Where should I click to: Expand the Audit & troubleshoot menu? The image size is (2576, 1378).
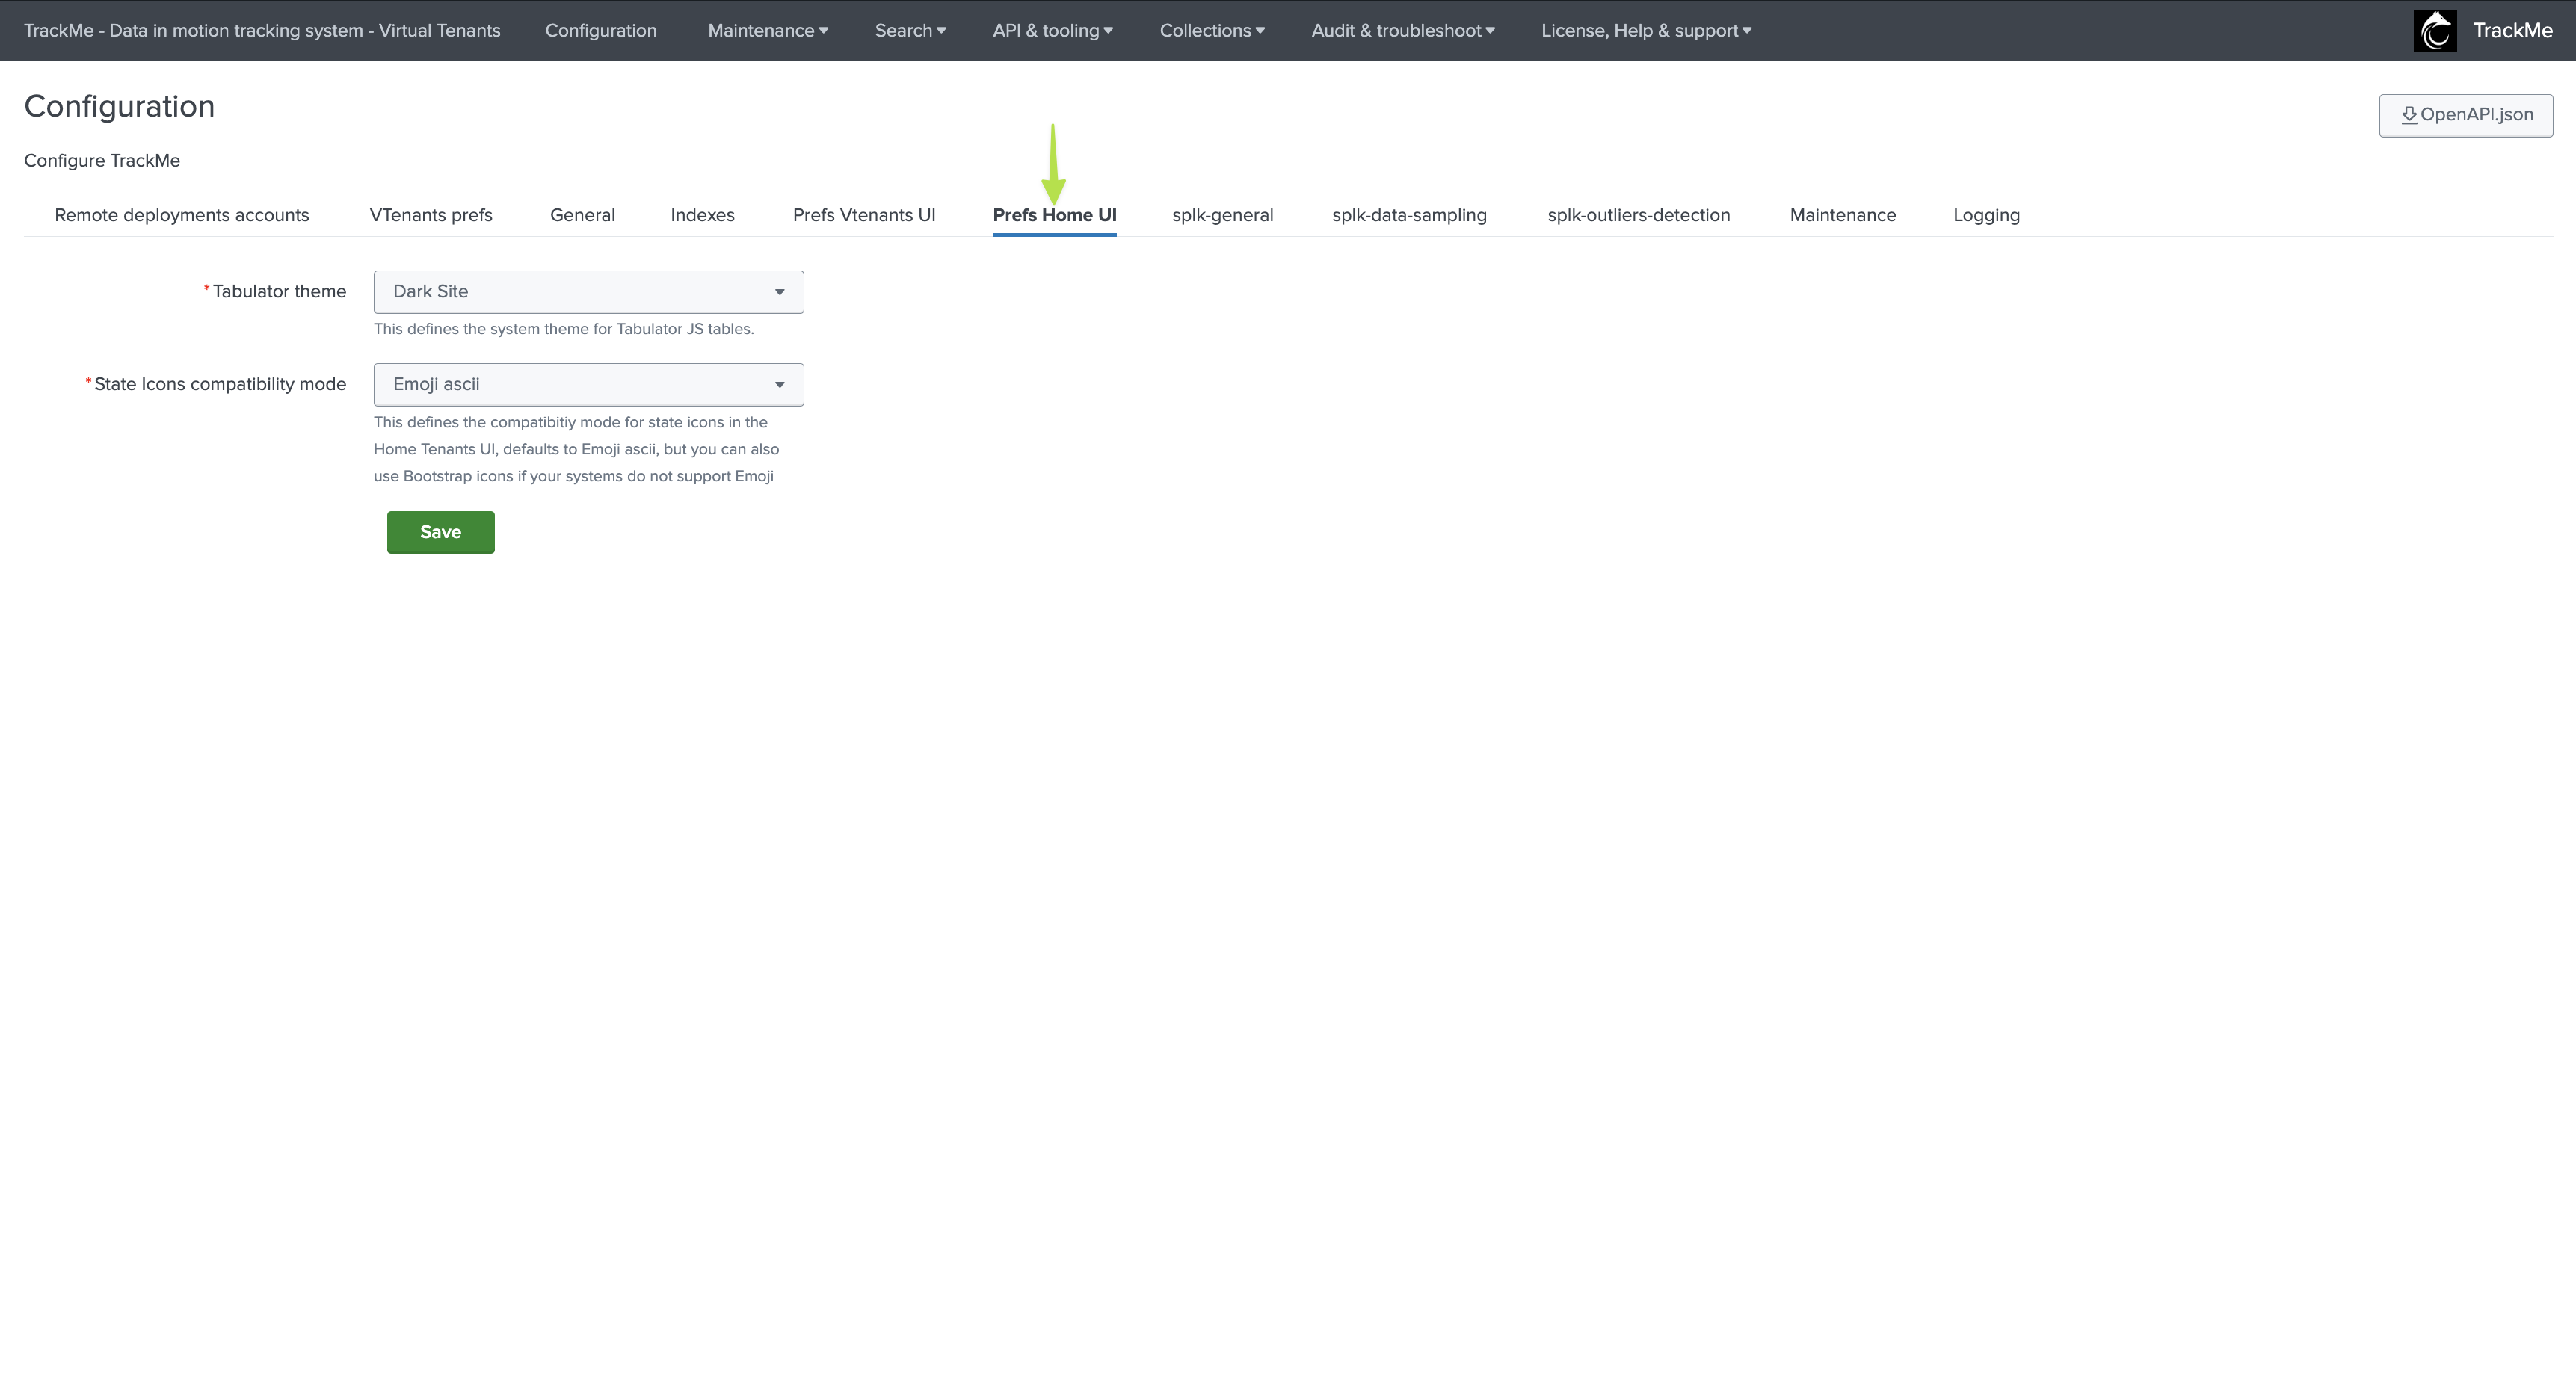[1402, 30]
